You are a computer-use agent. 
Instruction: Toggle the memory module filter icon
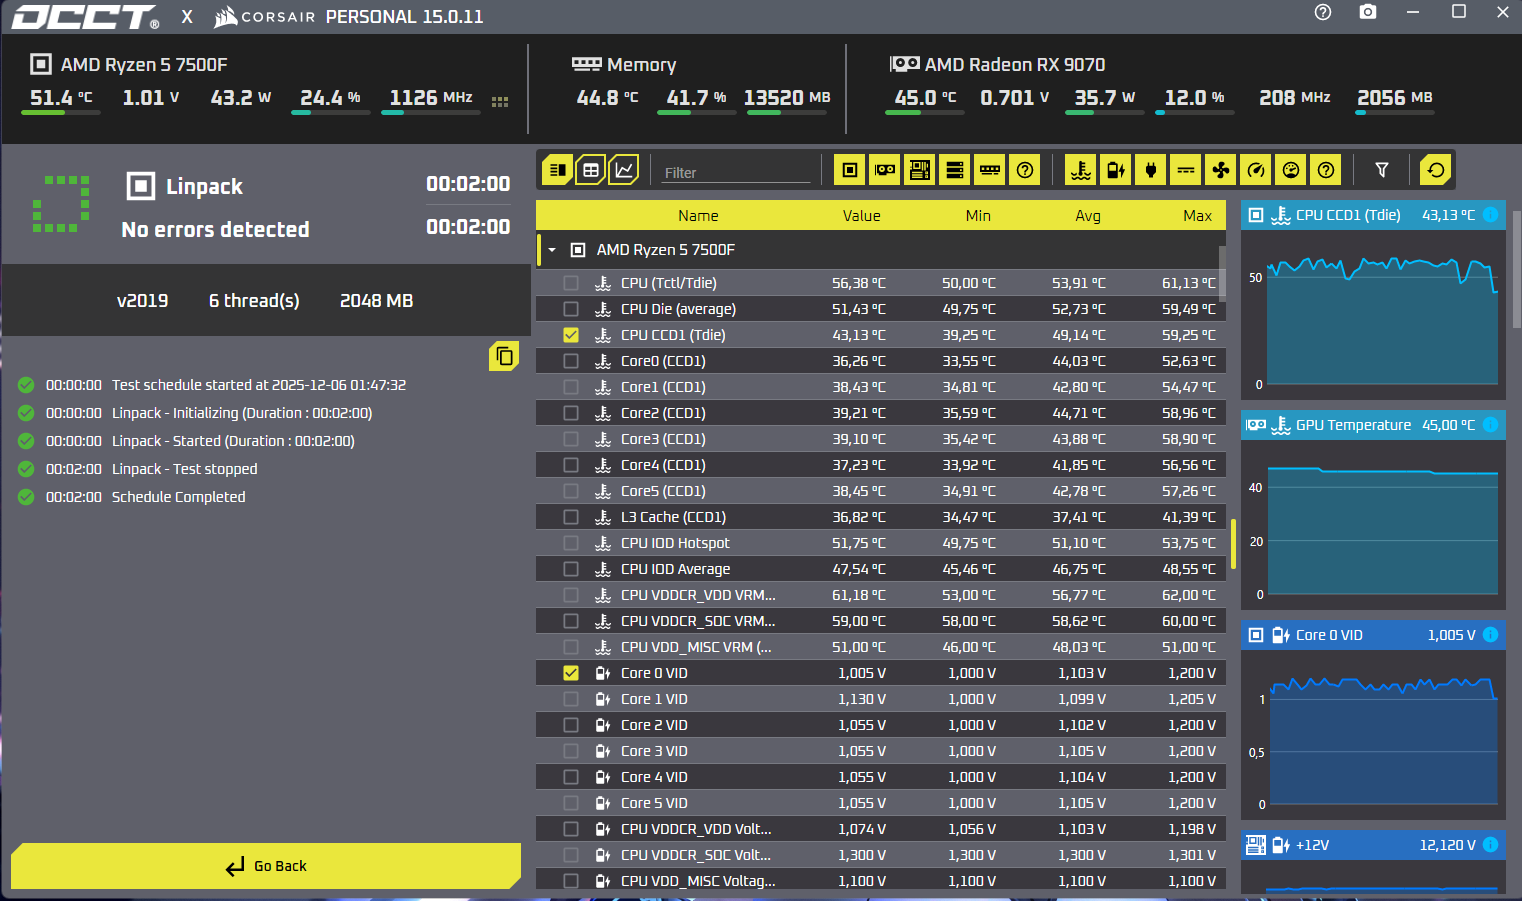click(x=990, y=170)
